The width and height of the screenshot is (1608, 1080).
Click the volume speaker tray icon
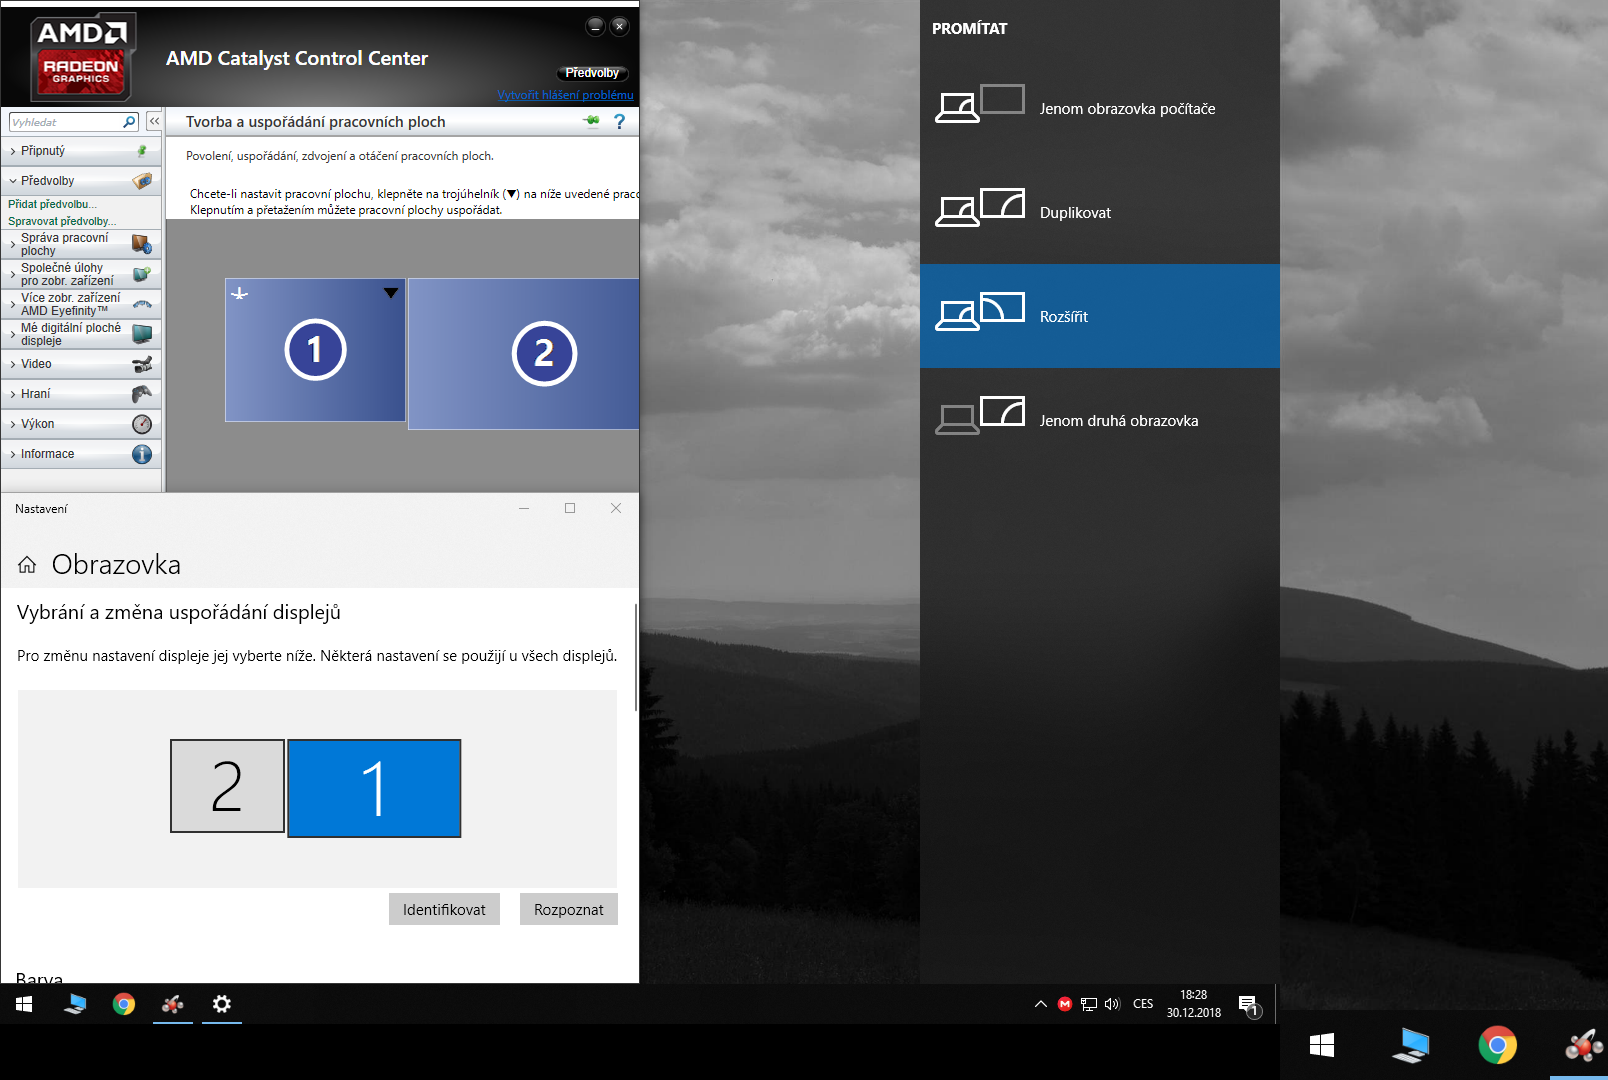click(1112, 1004)
